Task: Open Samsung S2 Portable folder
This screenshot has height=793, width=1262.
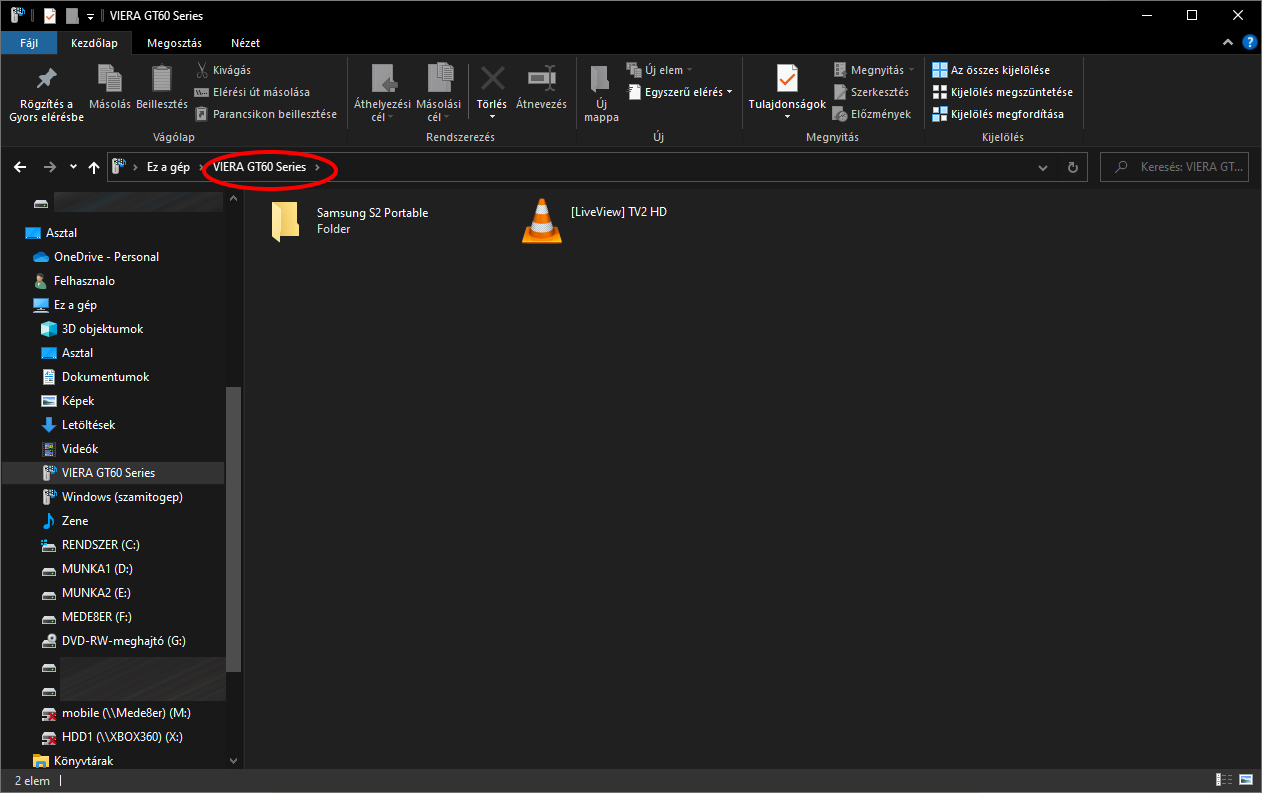Action: click(350, 221)
